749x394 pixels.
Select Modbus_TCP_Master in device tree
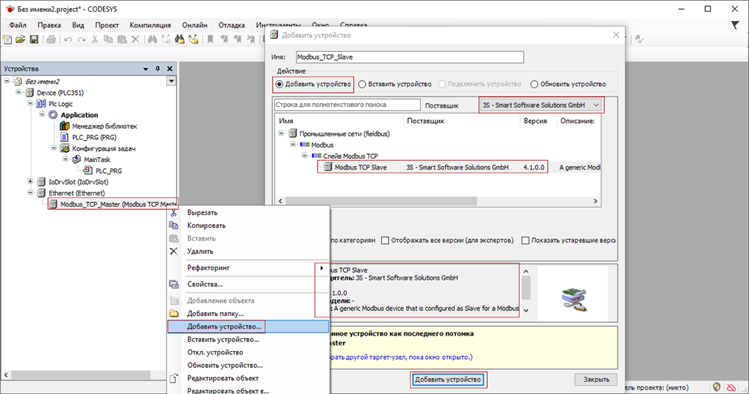point(118,204)
